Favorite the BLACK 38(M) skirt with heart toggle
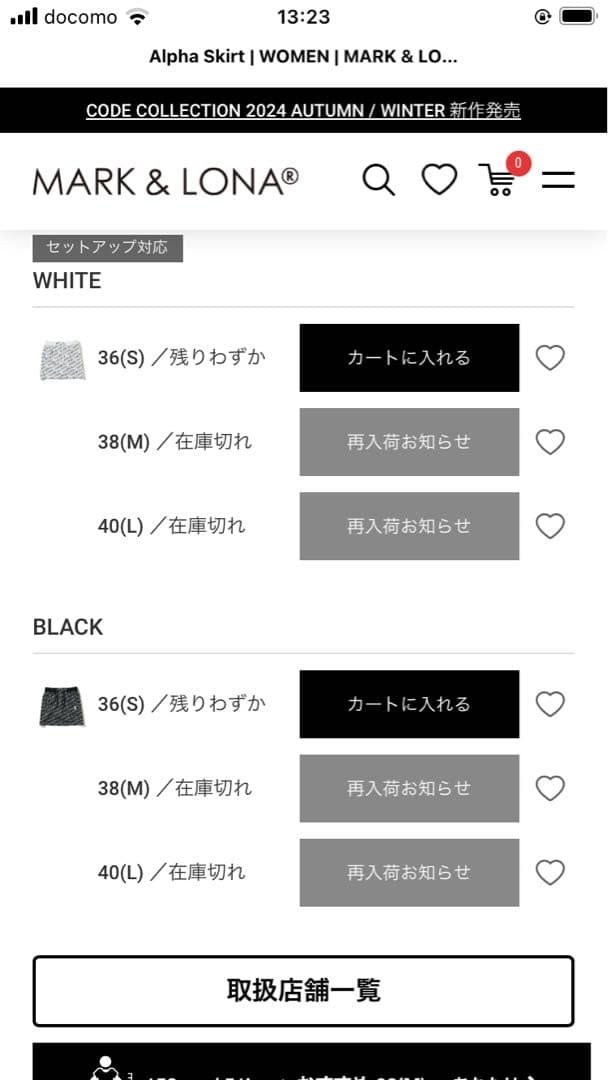 click(550, 788)
